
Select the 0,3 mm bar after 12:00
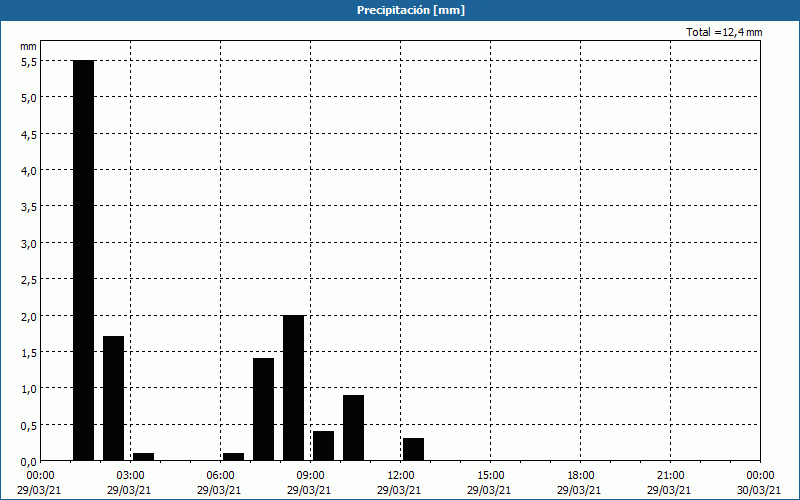413,449
